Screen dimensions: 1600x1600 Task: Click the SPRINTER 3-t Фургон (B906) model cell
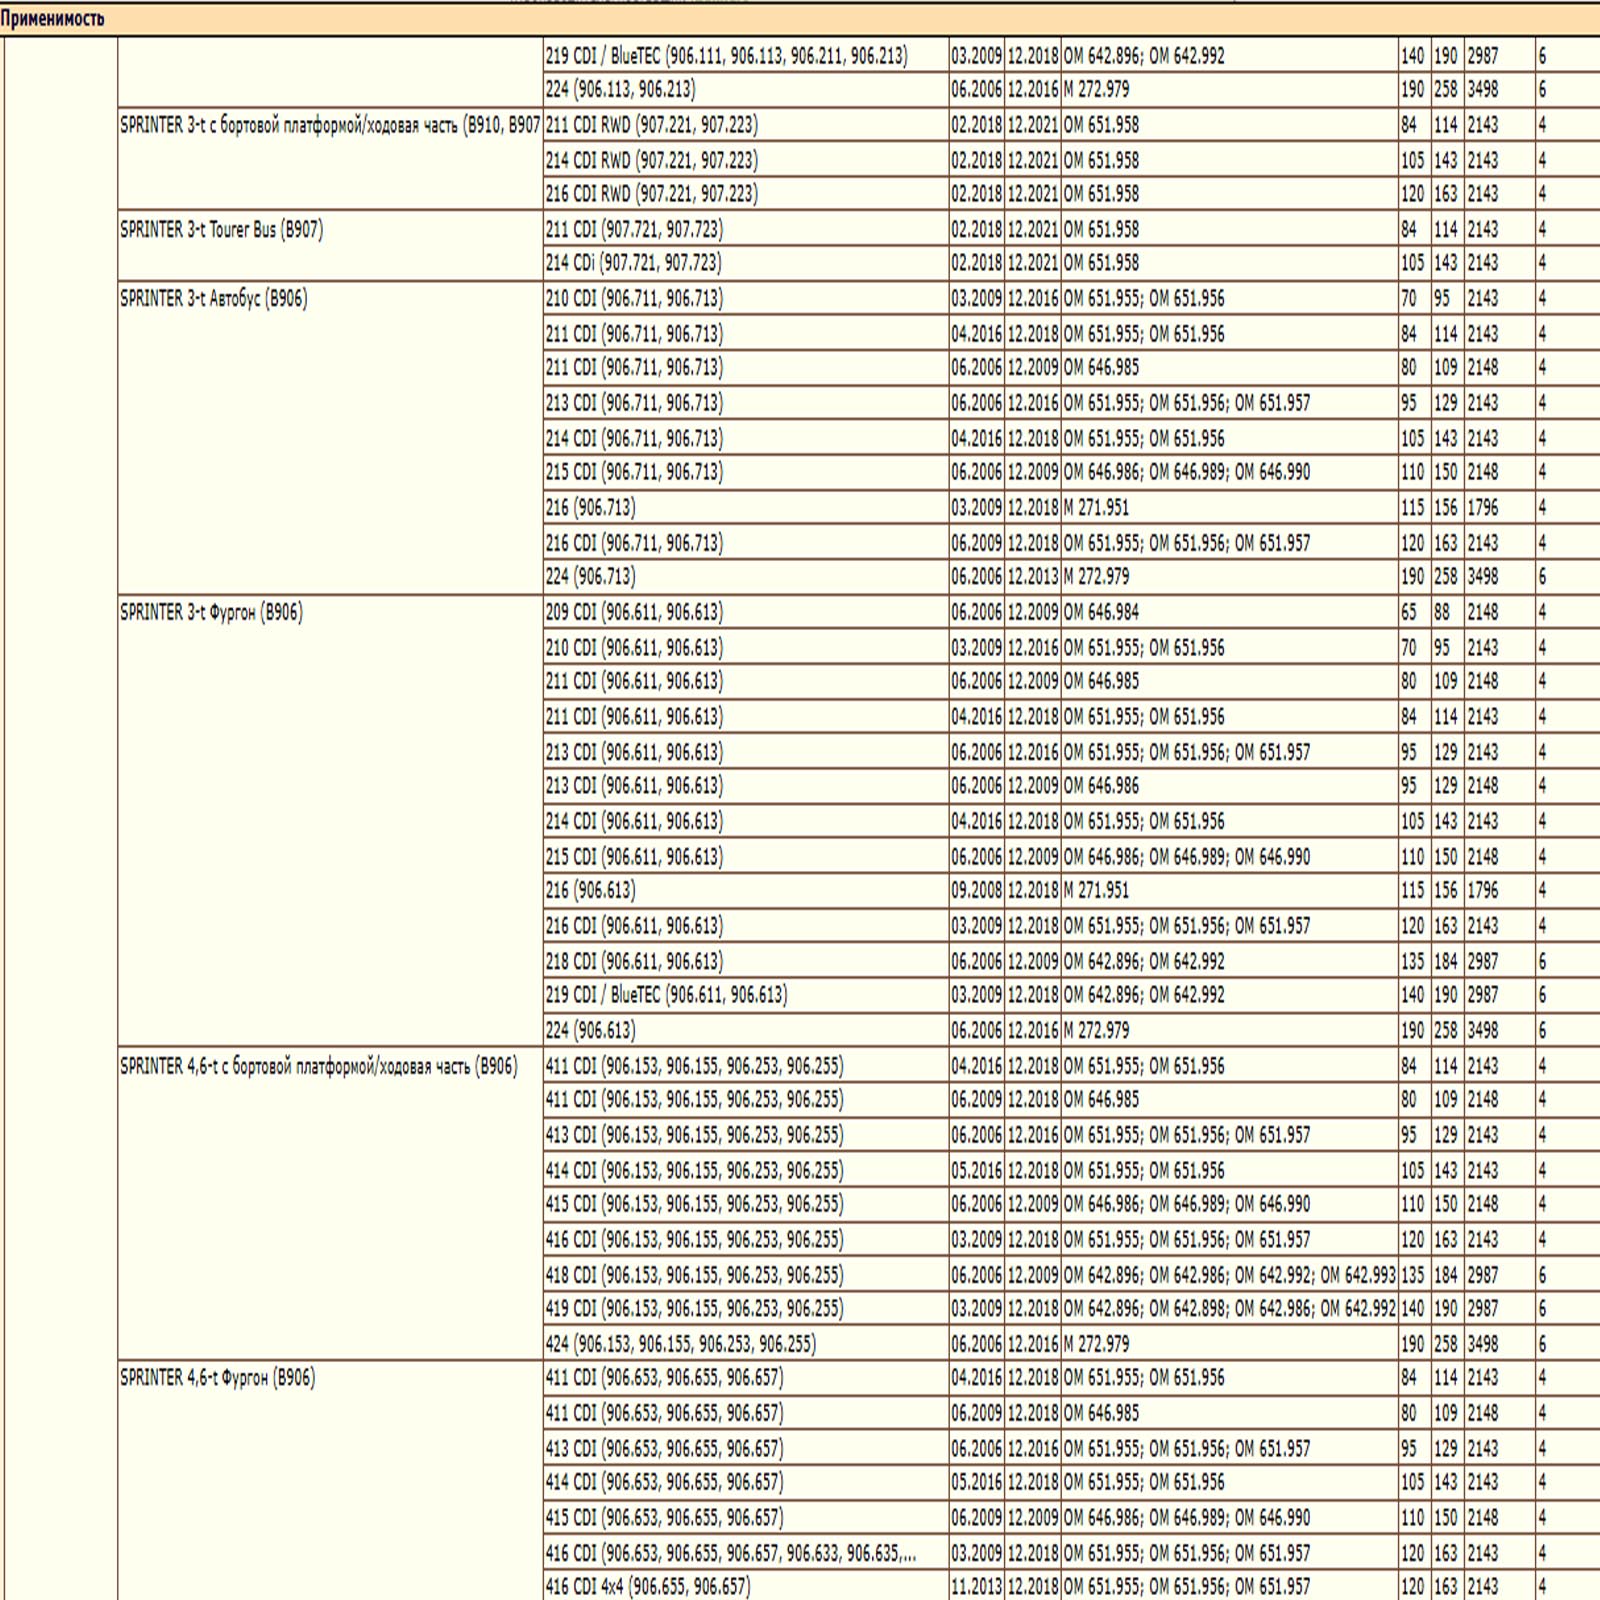(211, 613)
